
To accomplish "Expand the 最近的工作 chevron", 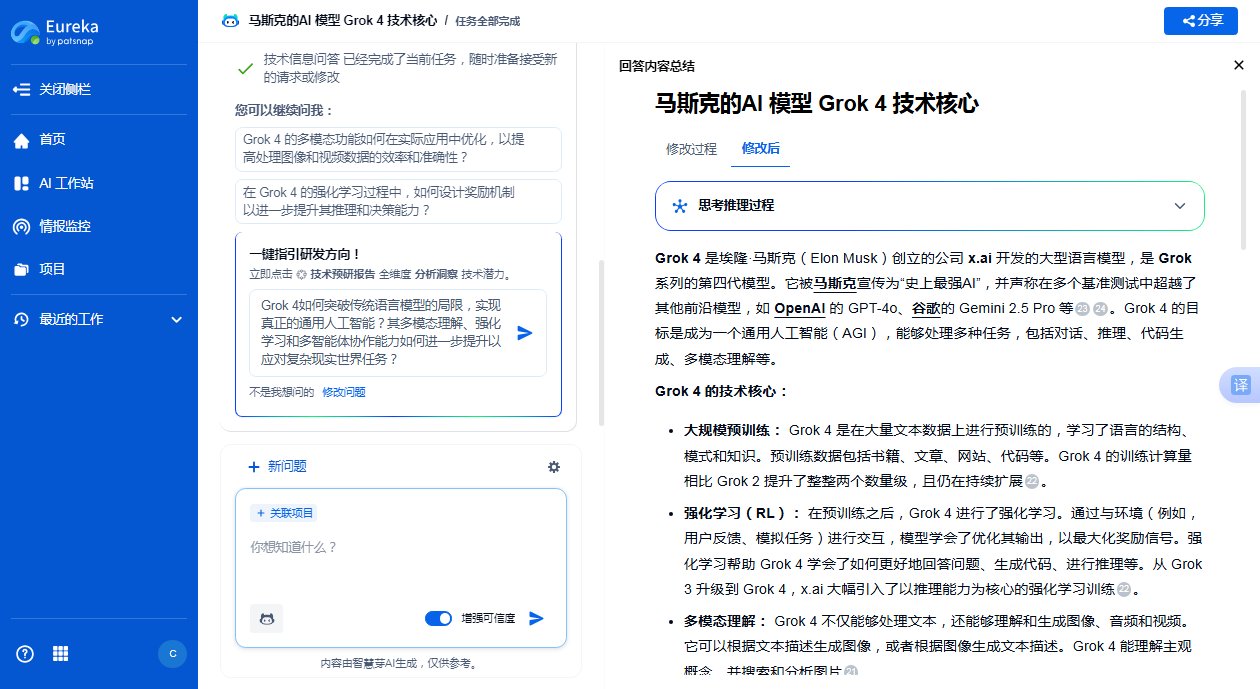I will (176, 320).
